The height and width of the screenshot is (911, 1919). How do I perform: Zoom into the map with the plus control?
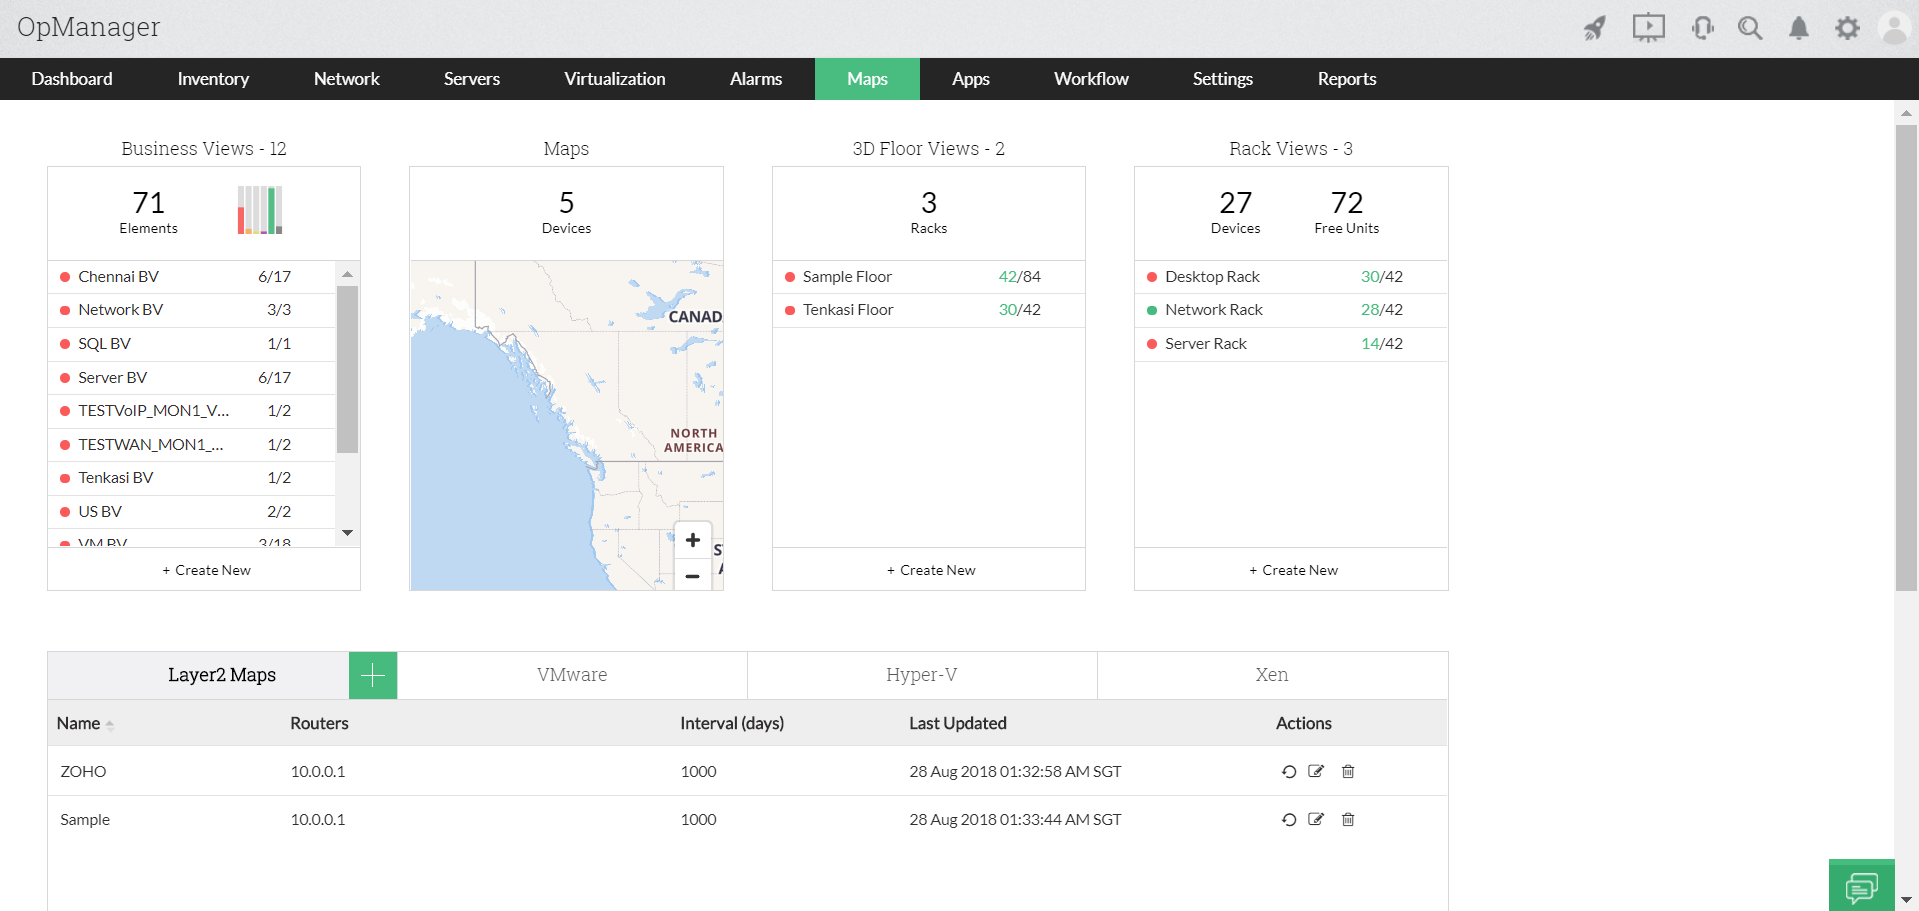point(692,539)
